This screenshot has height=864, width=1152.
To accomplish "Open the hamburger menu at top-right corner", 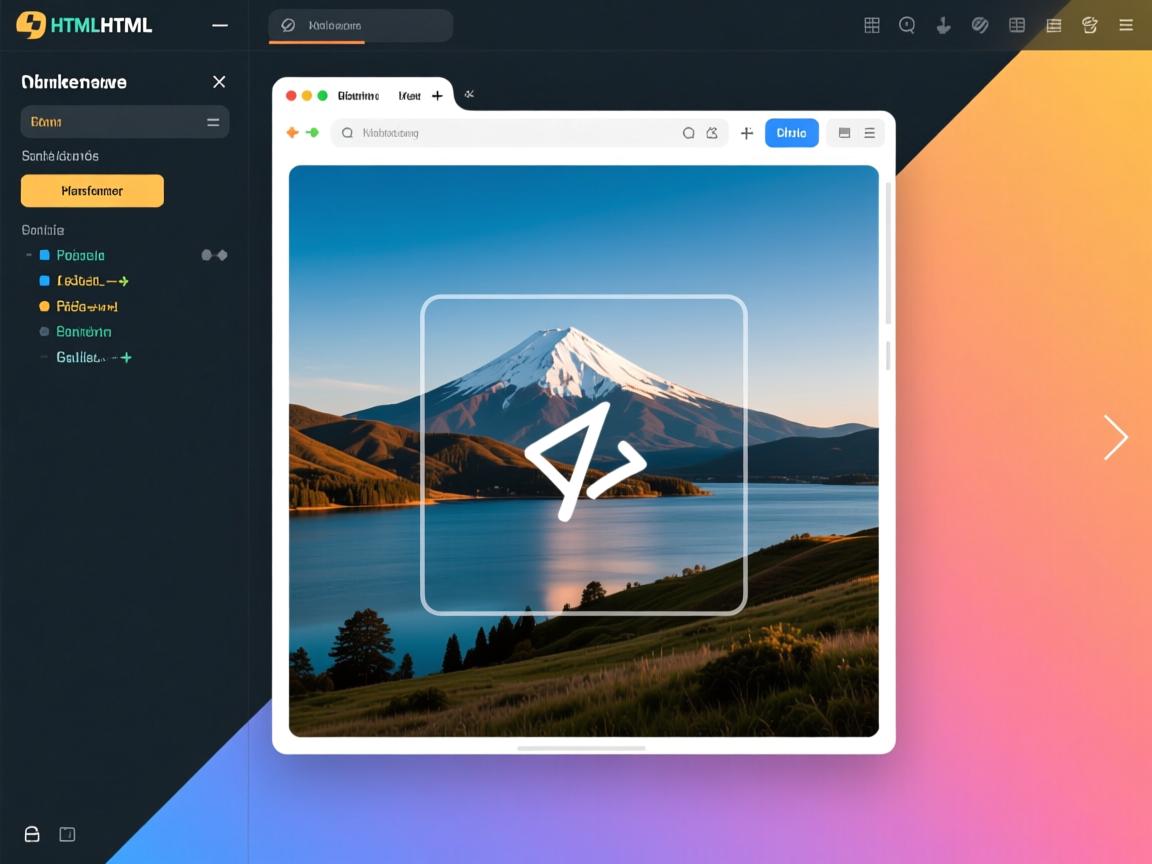I will [1126, 26].
